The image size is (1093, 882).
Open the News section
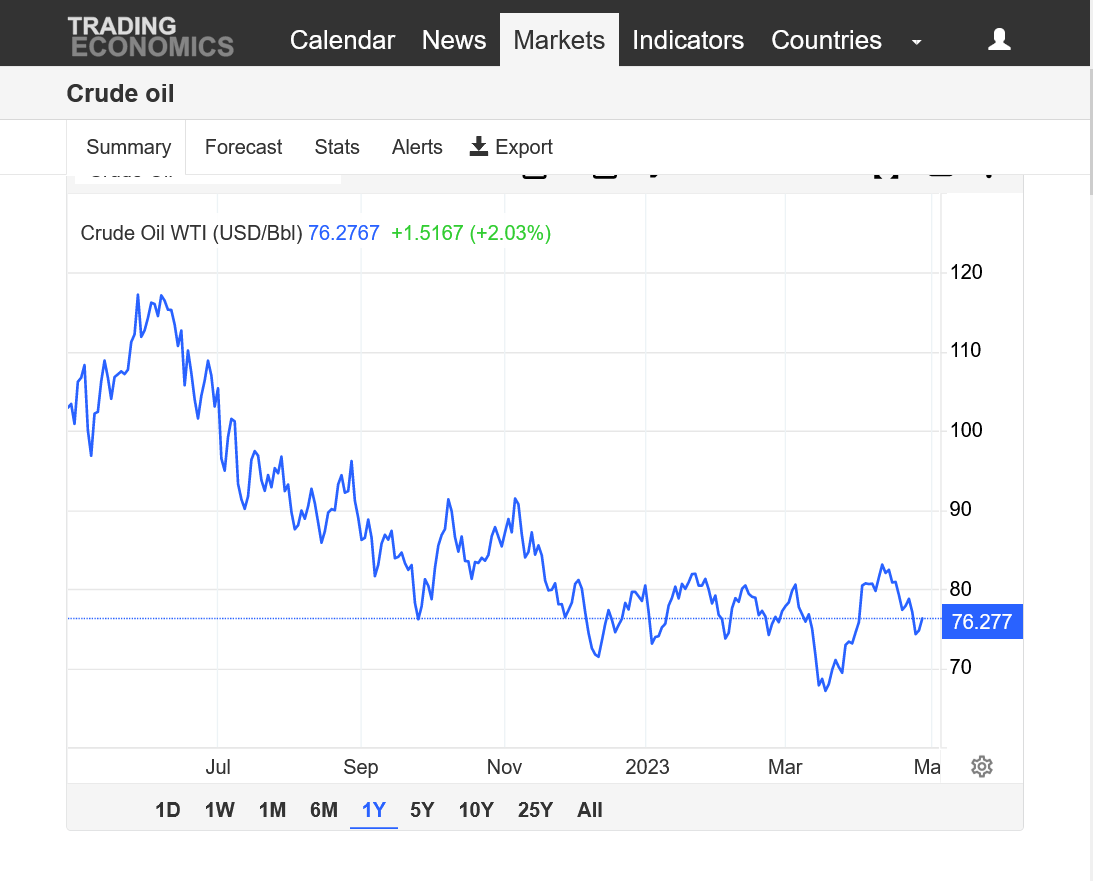(x=454, y=40)
